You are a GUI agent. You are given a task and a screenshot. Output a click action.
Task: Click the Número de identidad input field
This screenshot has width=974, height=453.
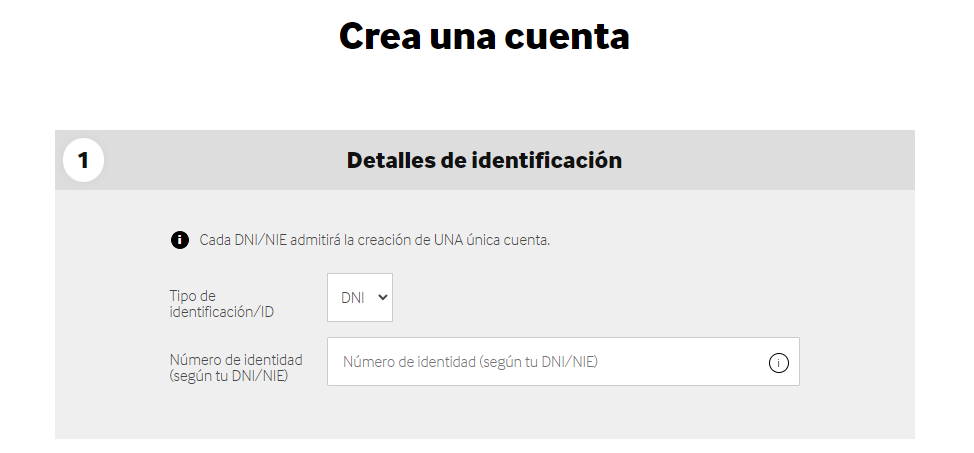pos(550,362)
